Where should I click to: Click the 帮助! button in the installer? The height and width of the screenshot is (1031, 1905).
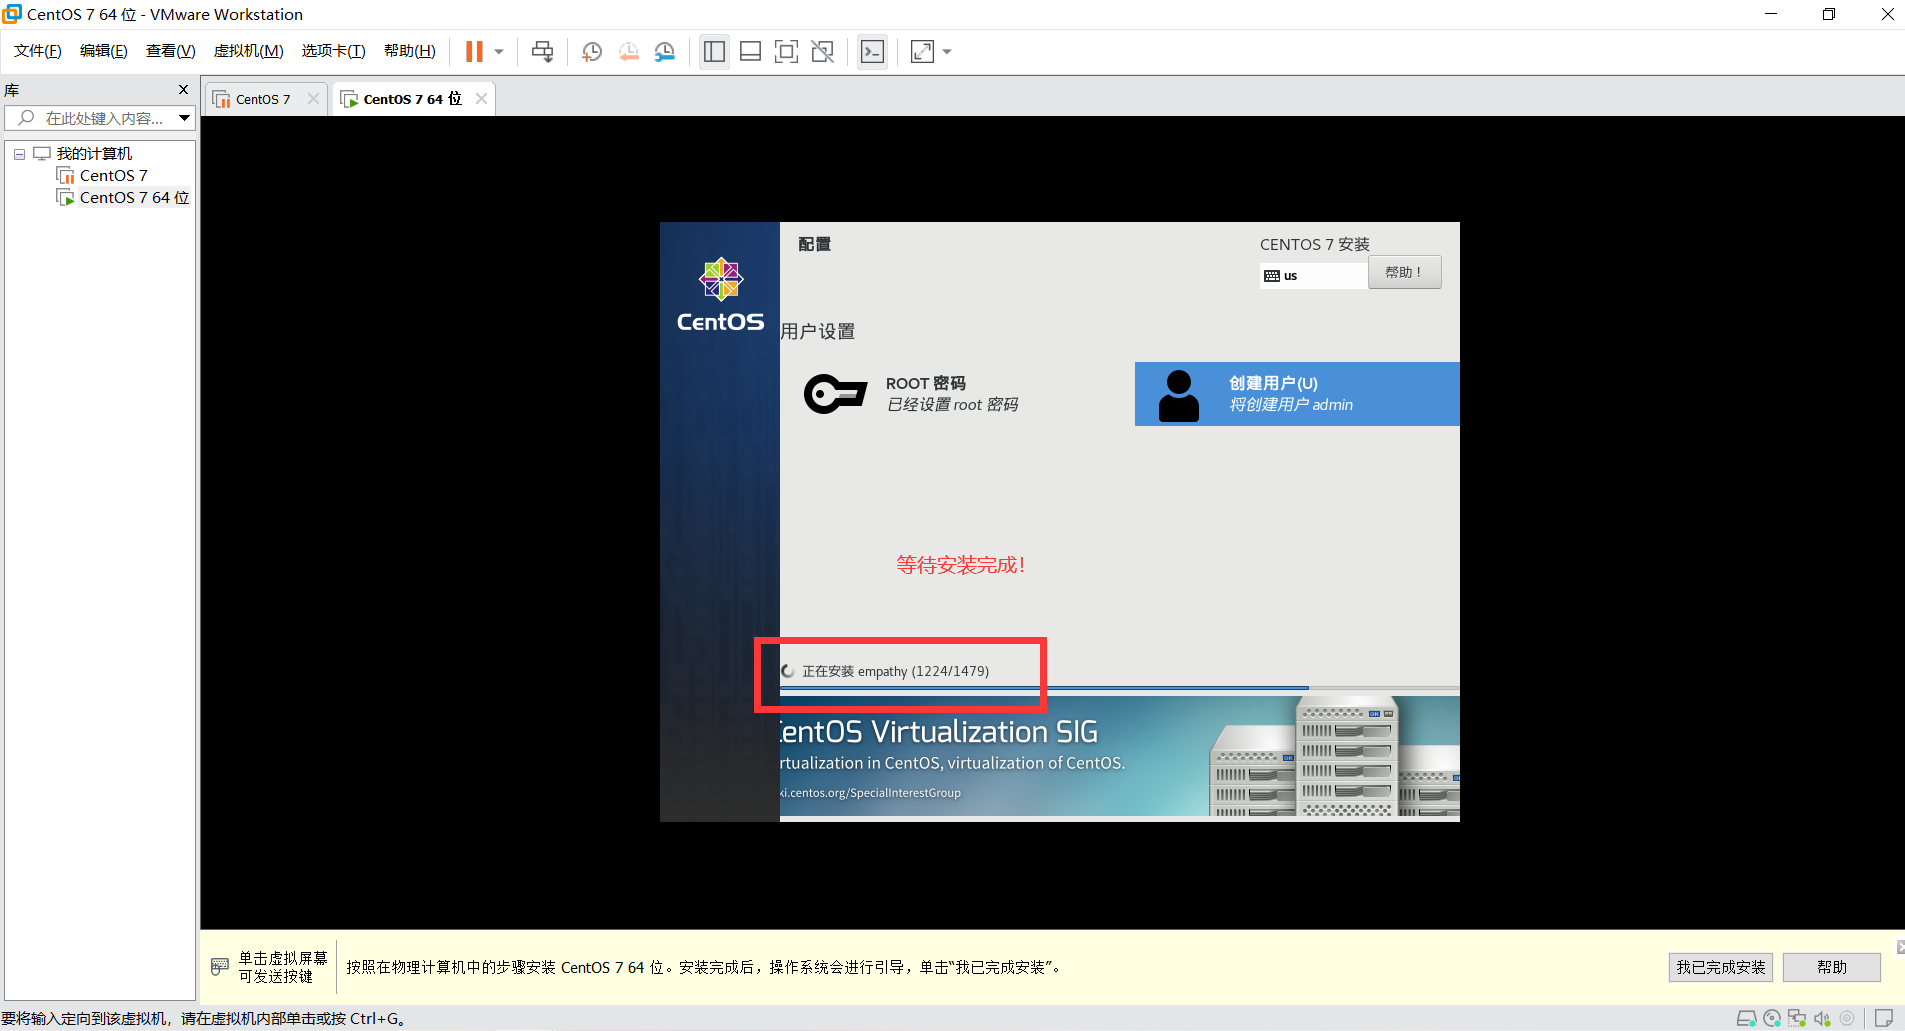click(x=1404, y=273)
